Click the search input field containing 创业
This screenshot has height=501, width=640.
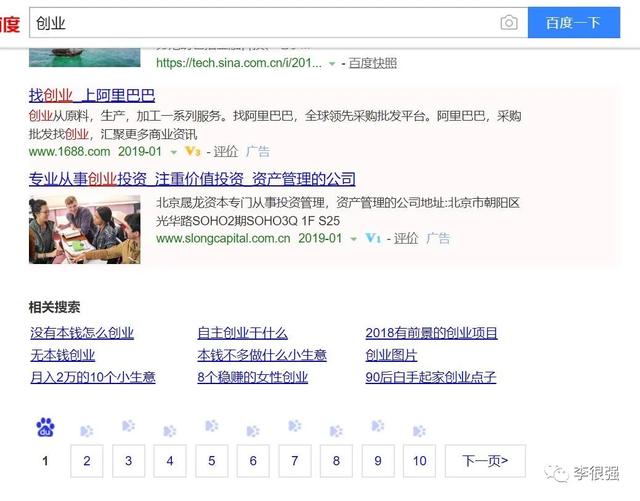[x=260, y=22]
